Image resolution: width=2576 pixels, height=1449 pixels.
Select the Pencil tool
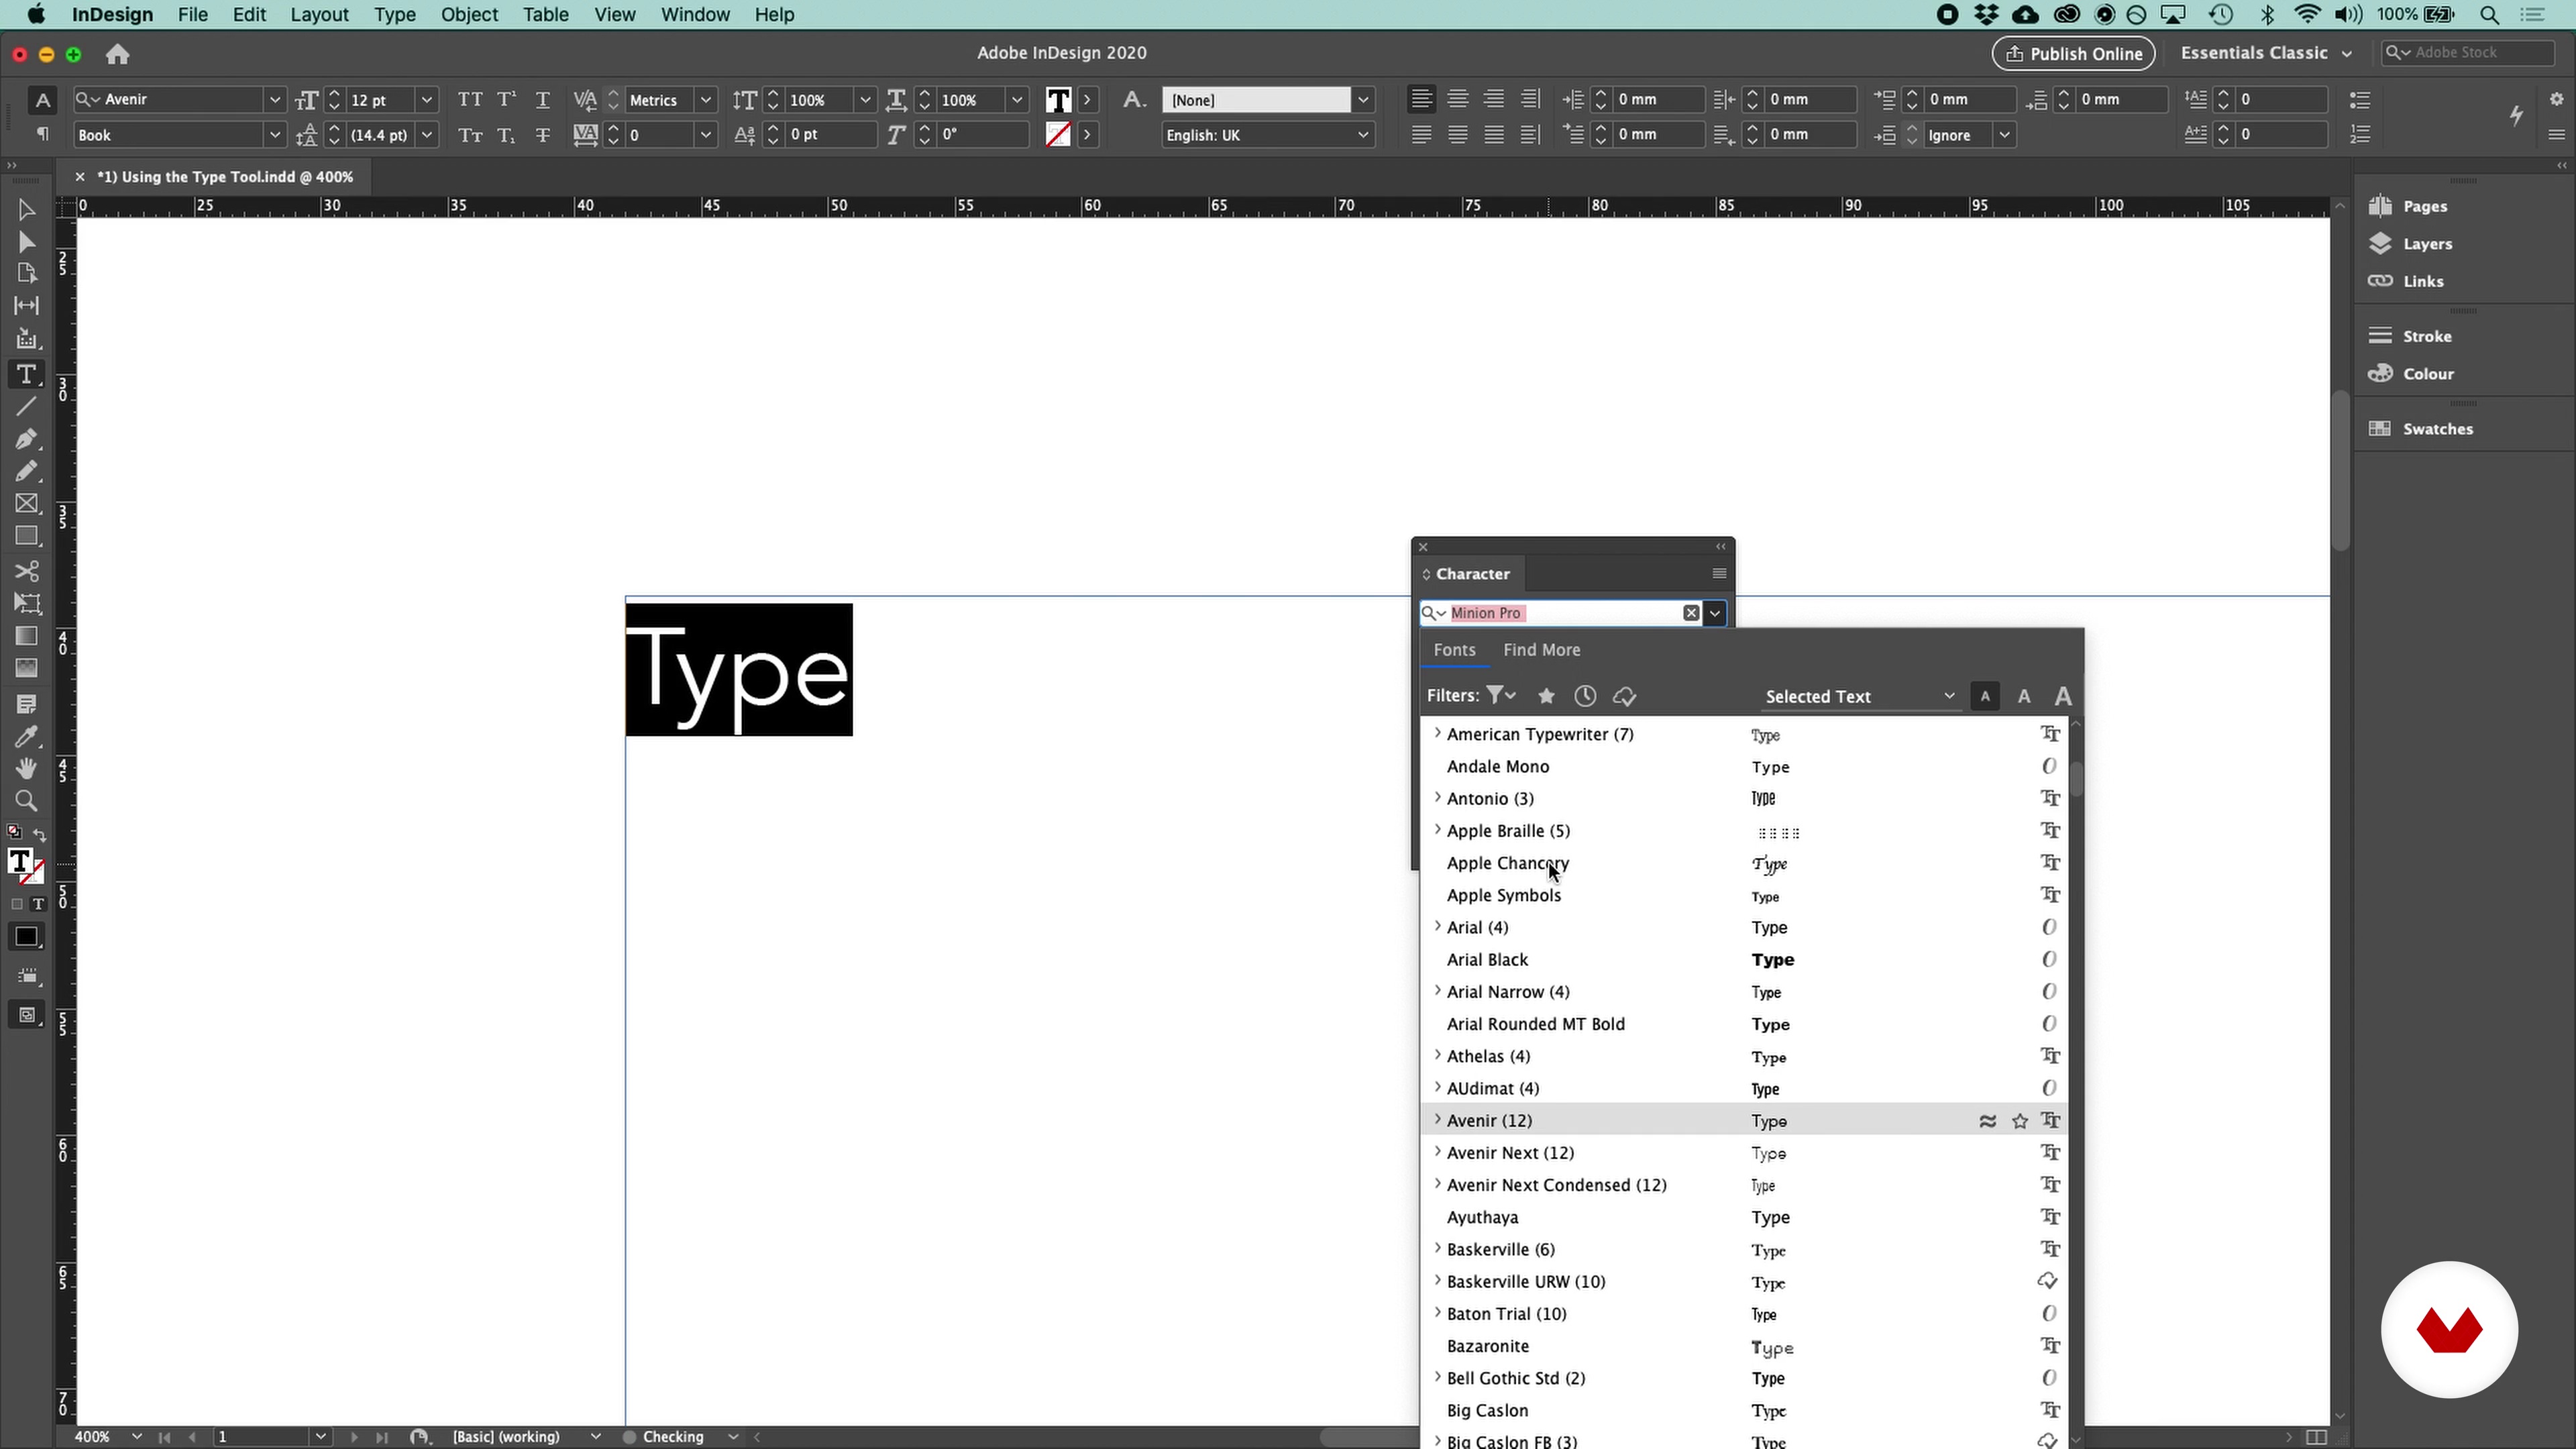pyautogui.click(x=27, y=471)
